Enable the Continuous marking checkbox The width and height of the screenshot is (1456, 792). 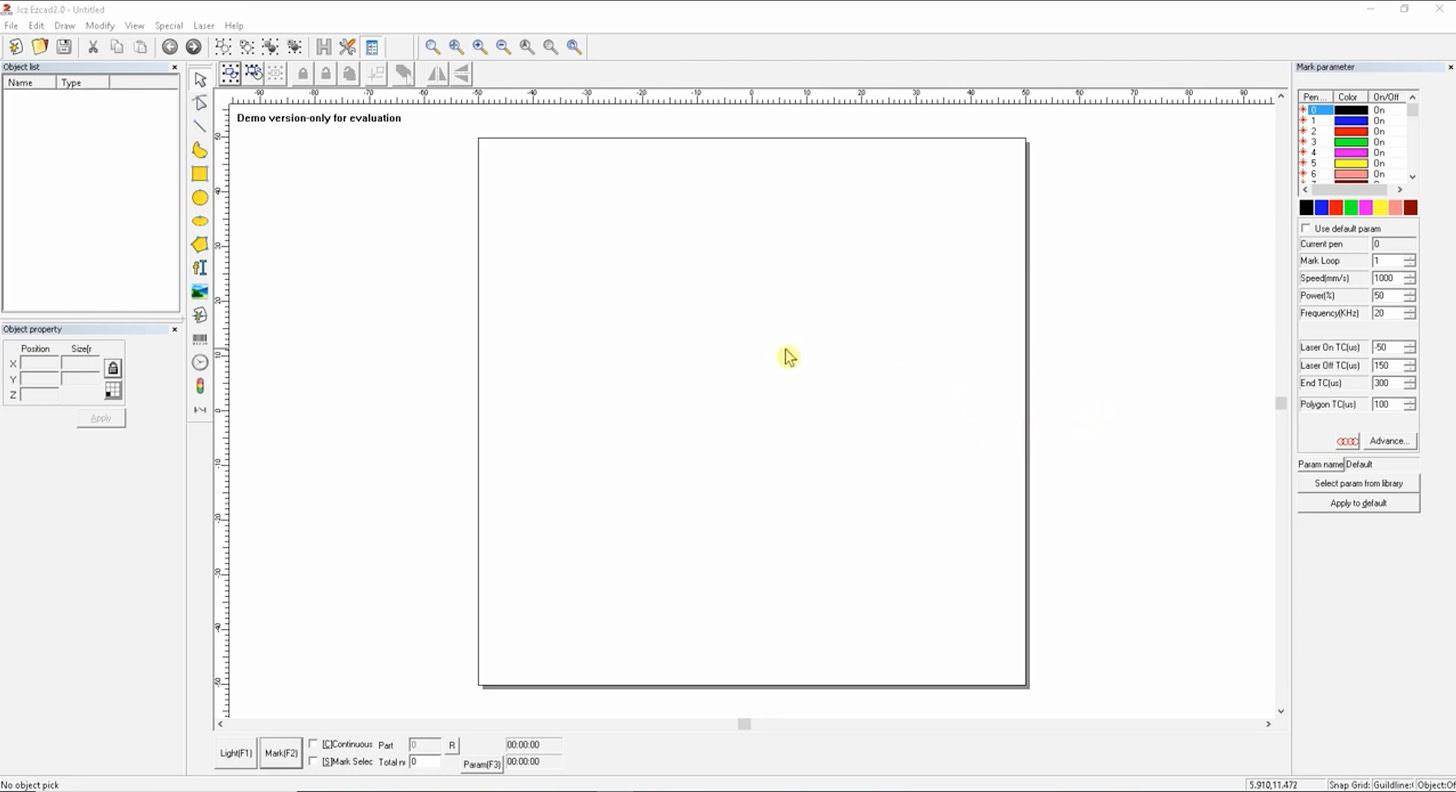tap(314, 744)
